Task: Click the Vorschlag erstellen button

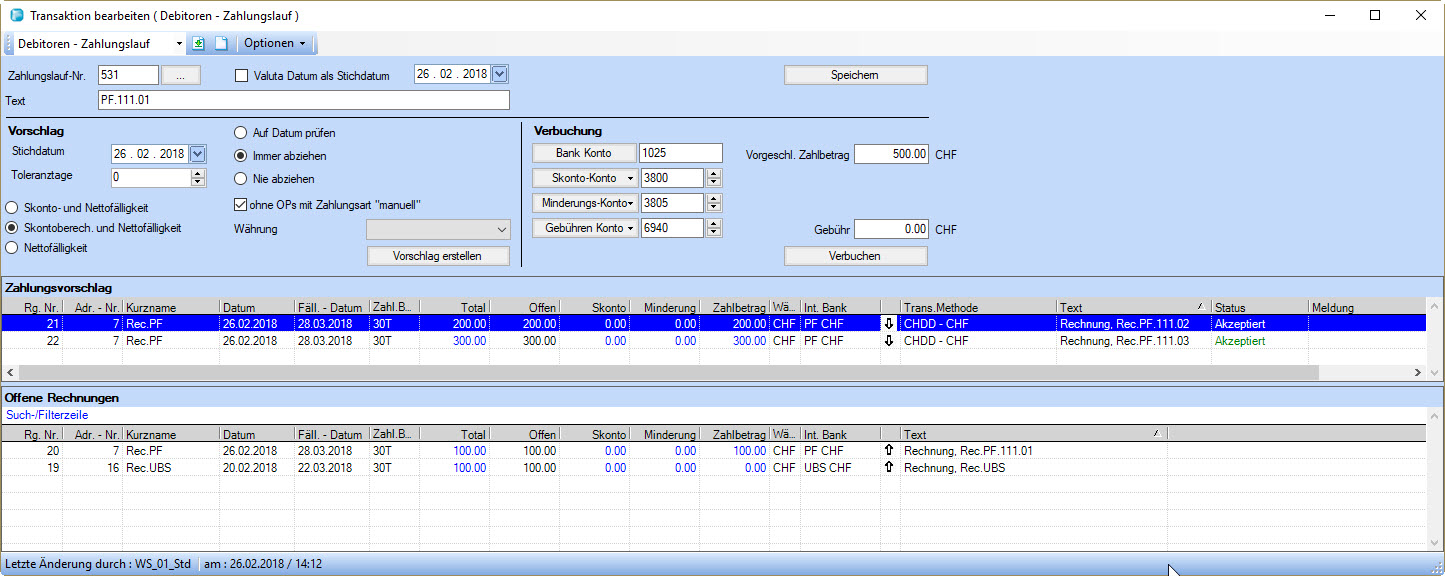Action: 437,255
